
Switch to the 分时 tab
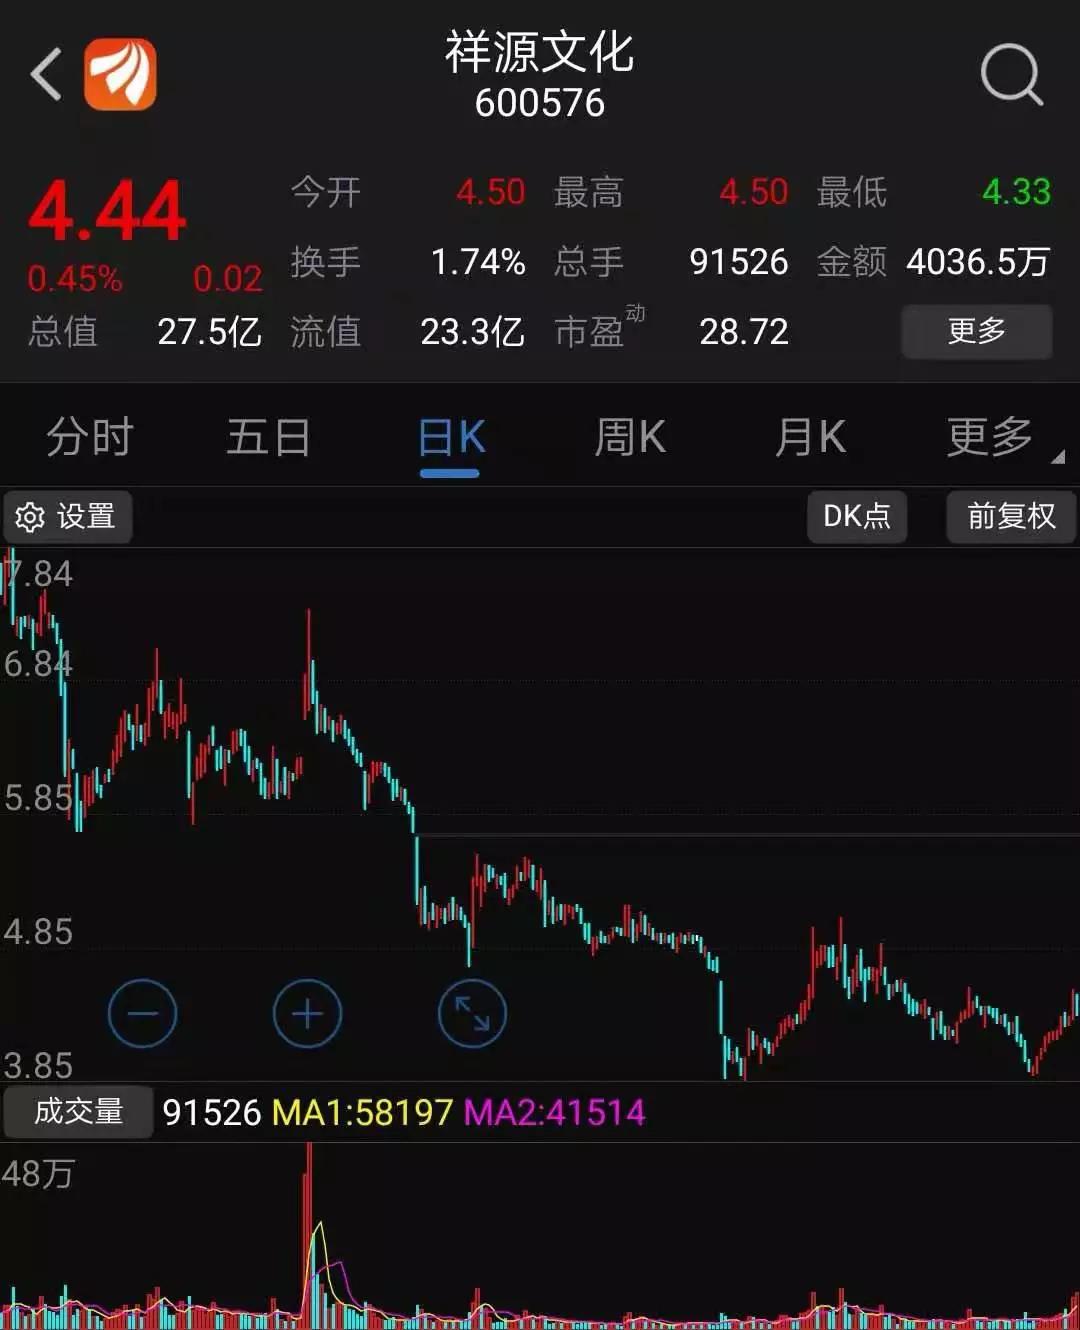(x=90, y=438)
